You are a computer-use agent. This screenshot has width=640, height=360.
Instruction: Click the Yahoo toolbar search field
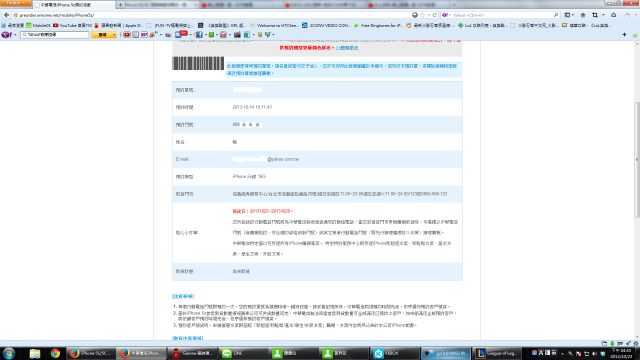55,35
